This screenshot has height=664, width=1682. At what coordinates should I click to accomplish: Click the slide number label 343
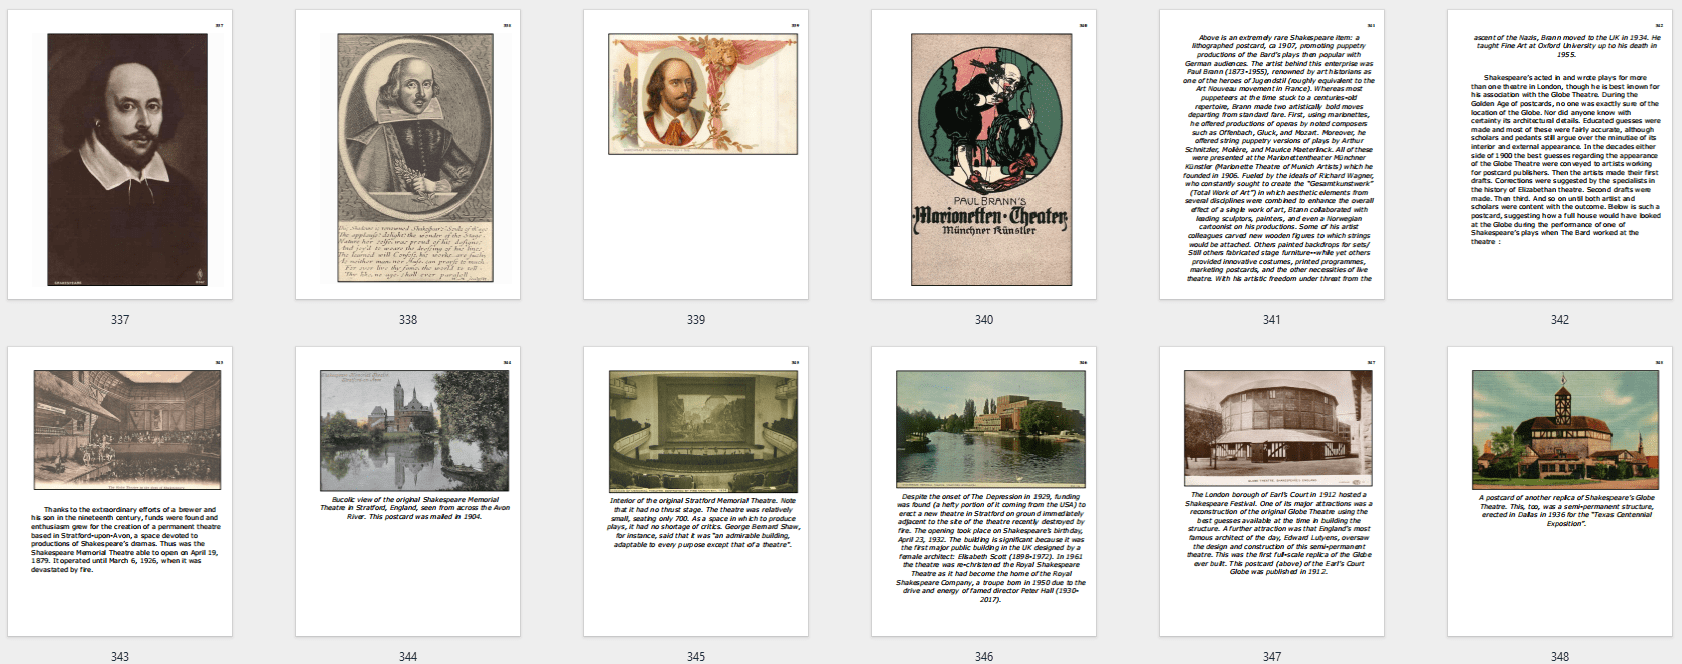(120, 657)
